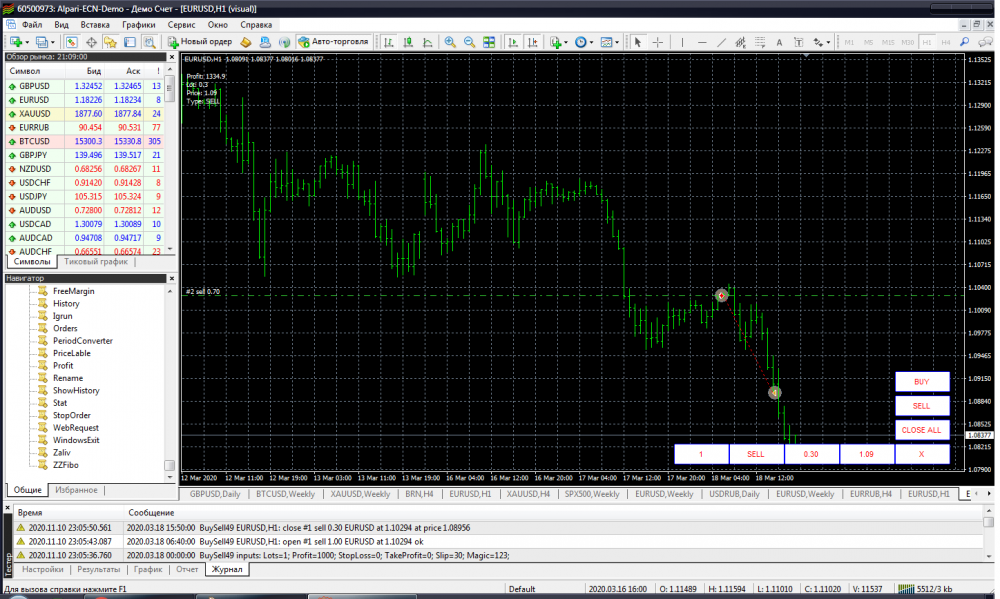This screenshot has height=599, width=1000.
Task: Expand the profiles dropdown arrow
Action: (x=53, y=42)
